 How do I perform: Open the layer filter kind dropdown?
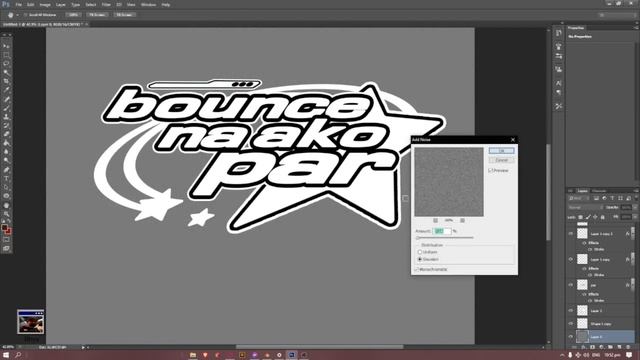578,198
